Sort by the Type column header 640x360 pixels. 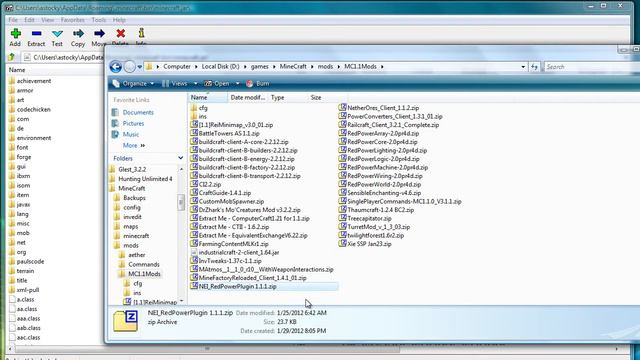pos(287,98)
